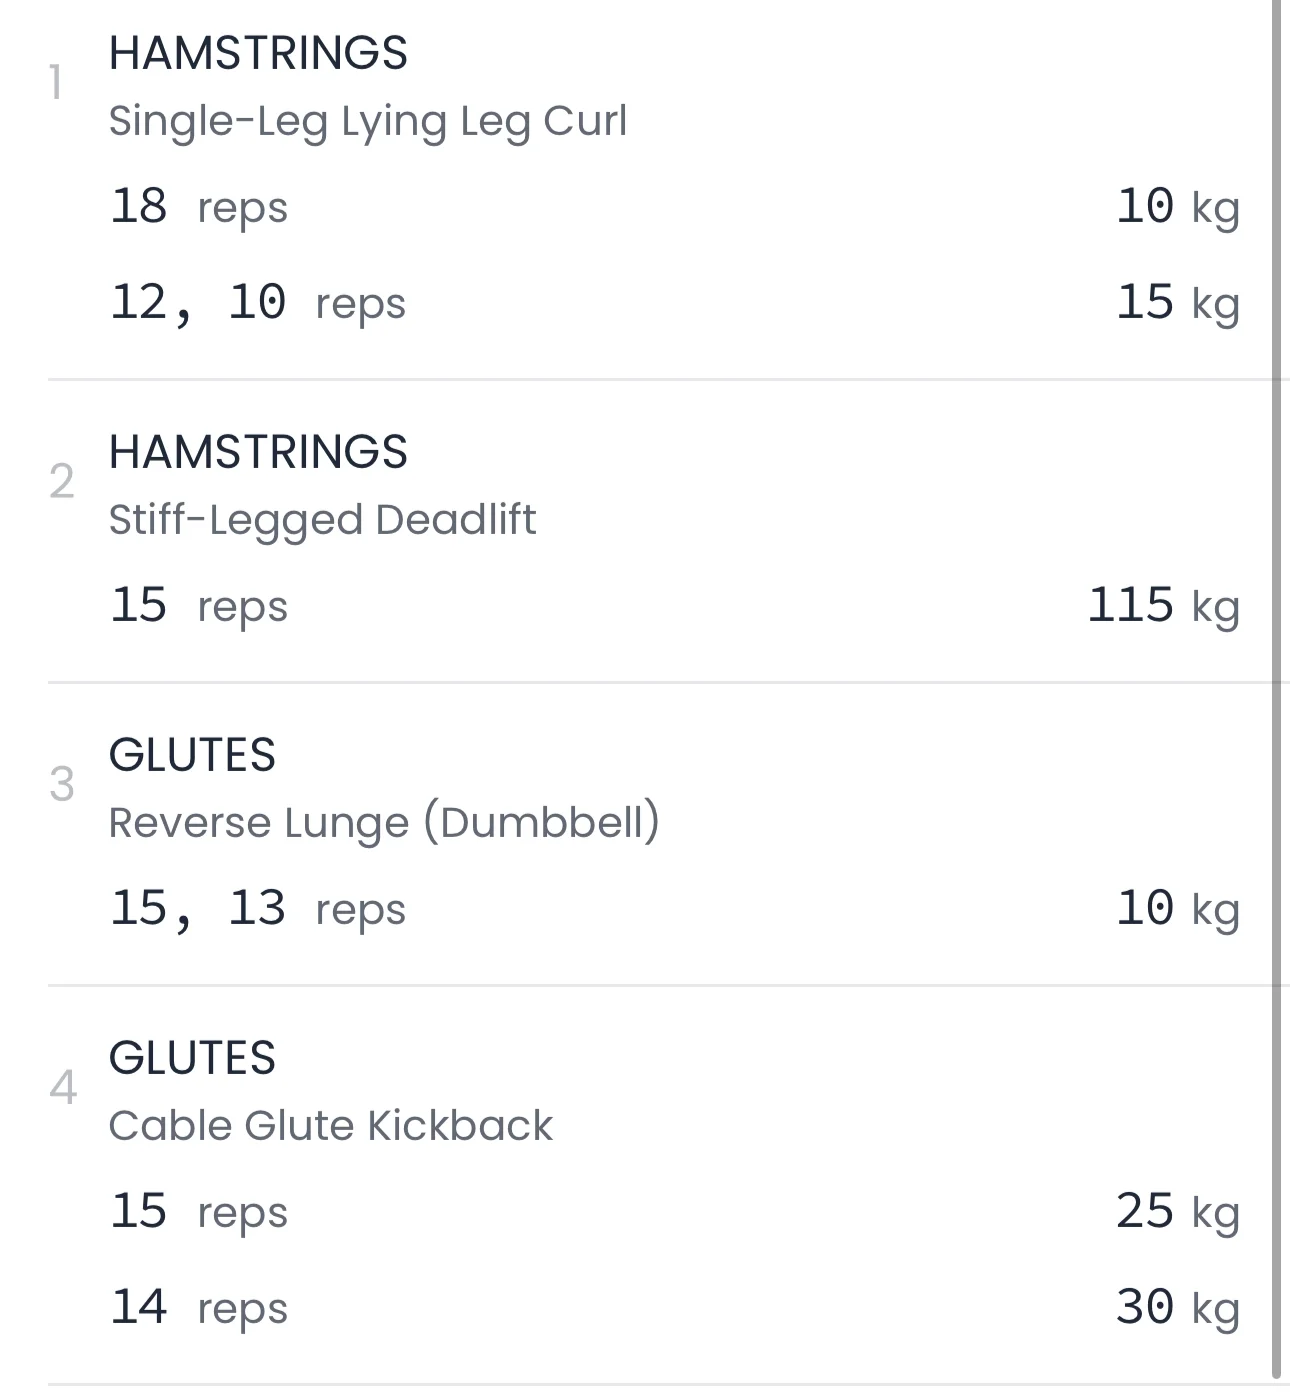Tap the exercise number 3 index
The image size is (1290, 1394).
coord(62,785)
